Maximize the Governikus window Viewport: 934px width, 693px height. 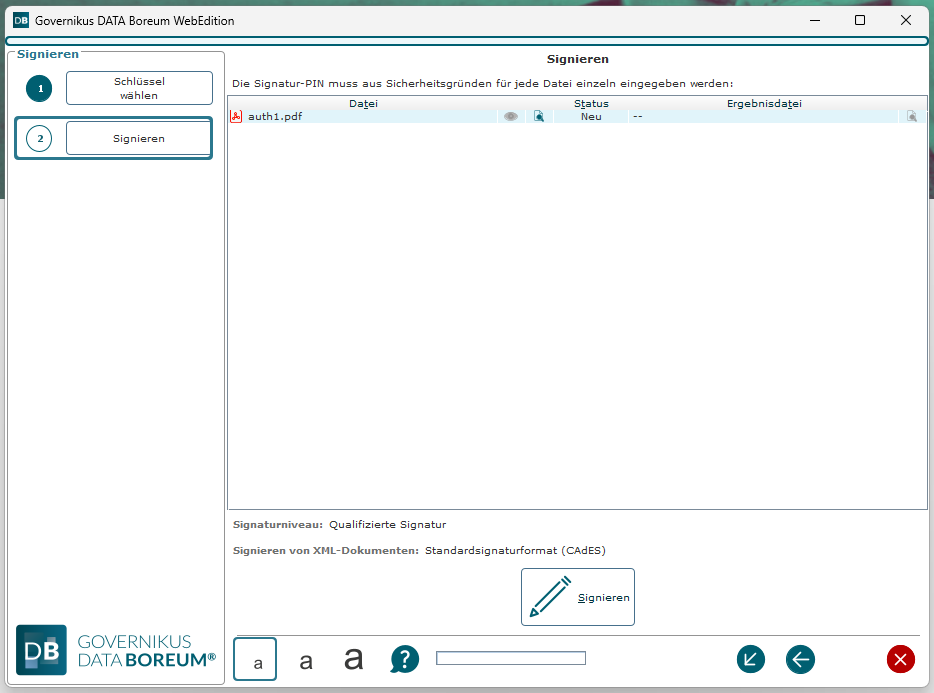point(860,20)
